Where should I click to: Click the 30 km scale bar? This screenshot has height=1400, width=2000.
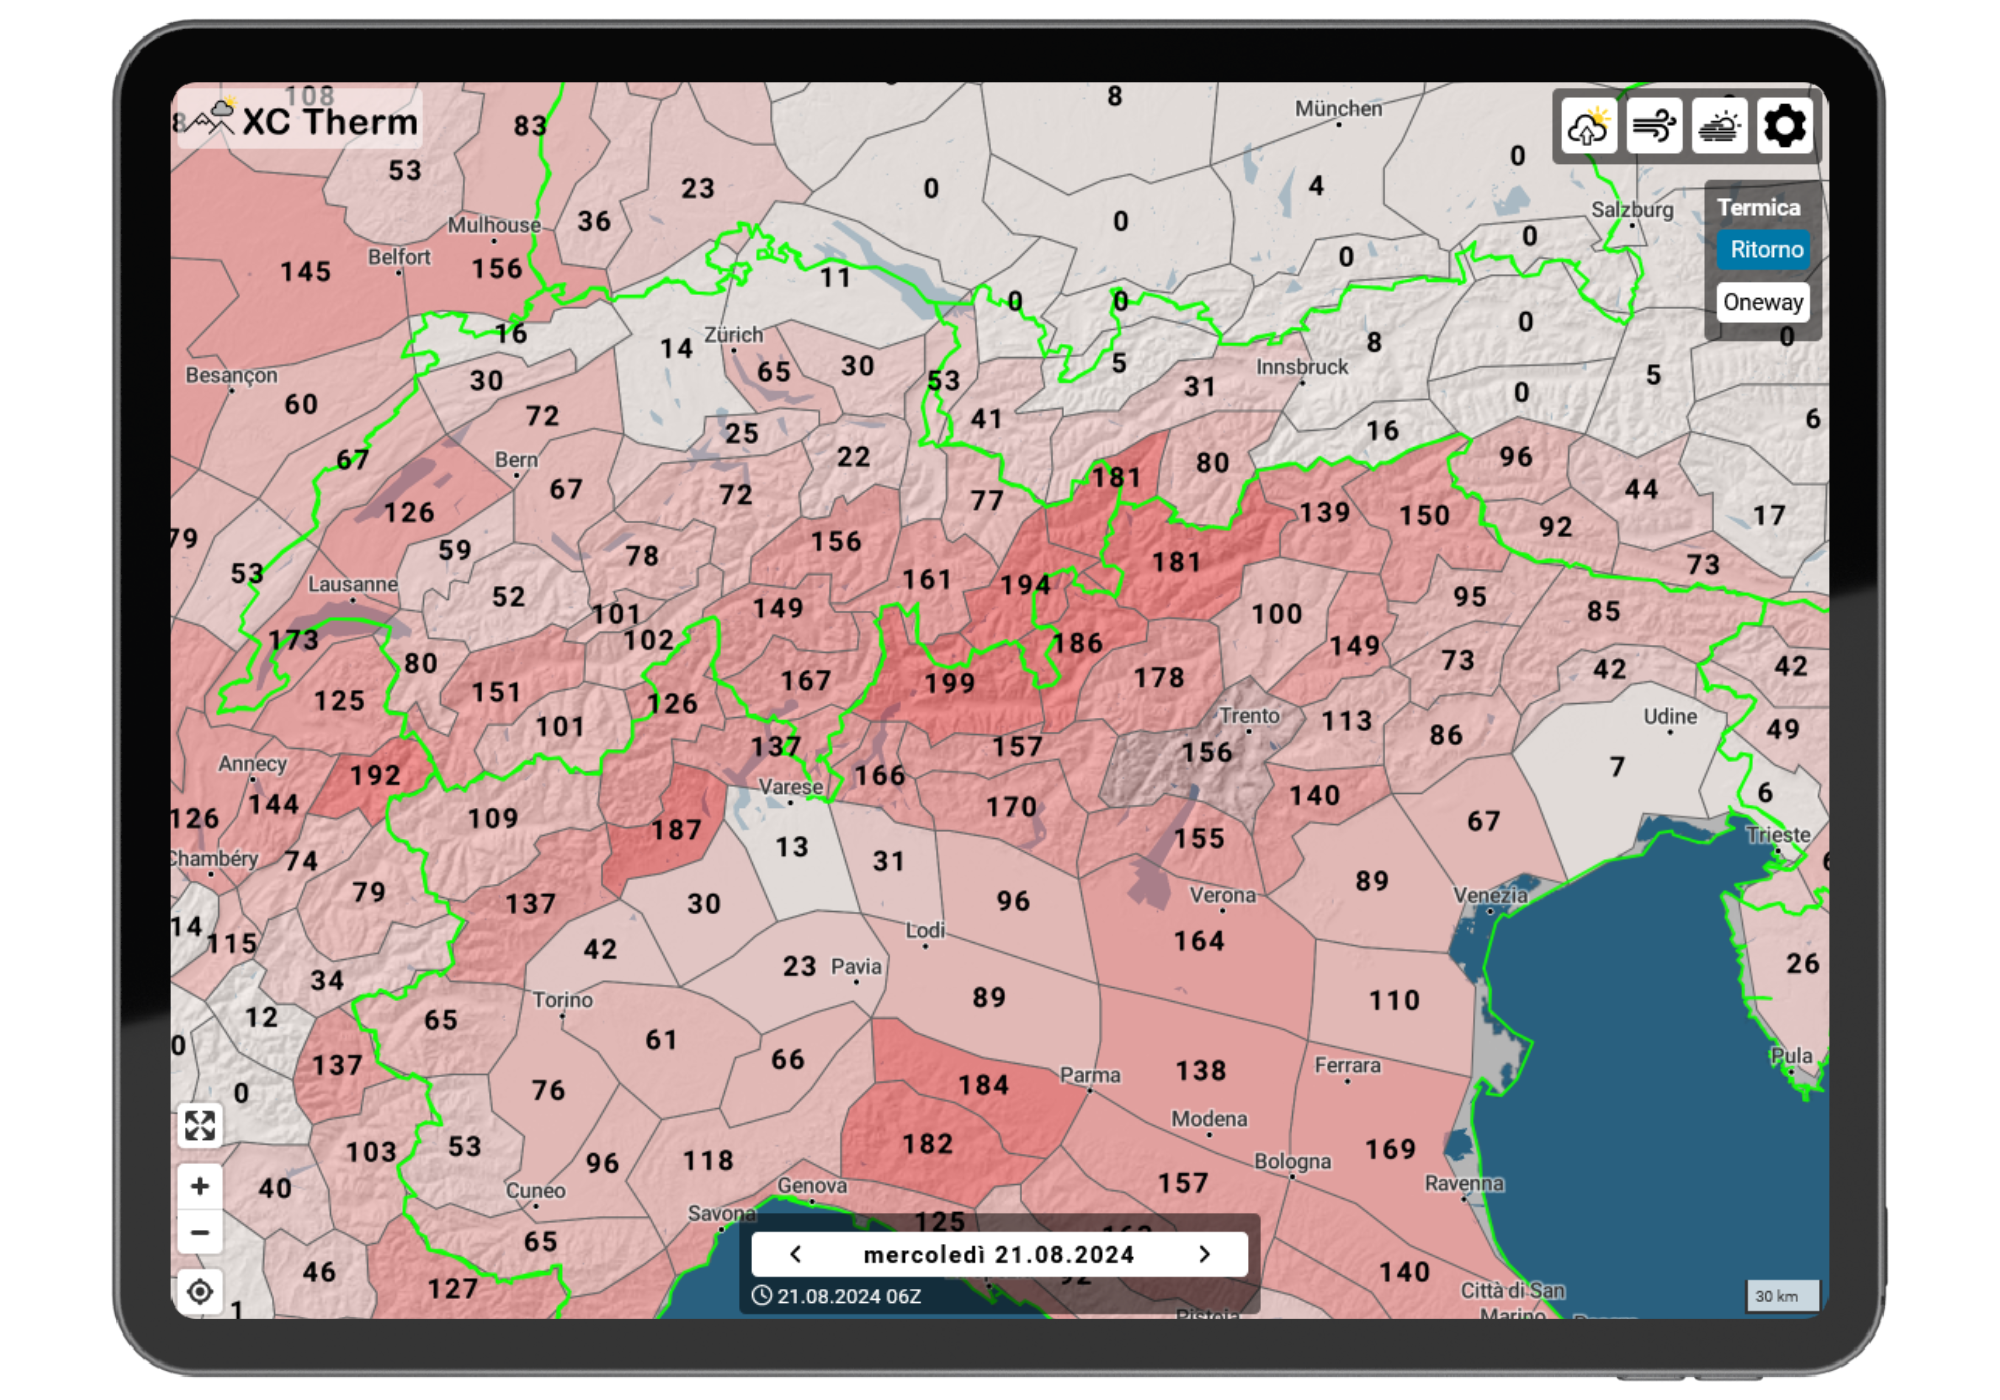click(1783, 1296)
